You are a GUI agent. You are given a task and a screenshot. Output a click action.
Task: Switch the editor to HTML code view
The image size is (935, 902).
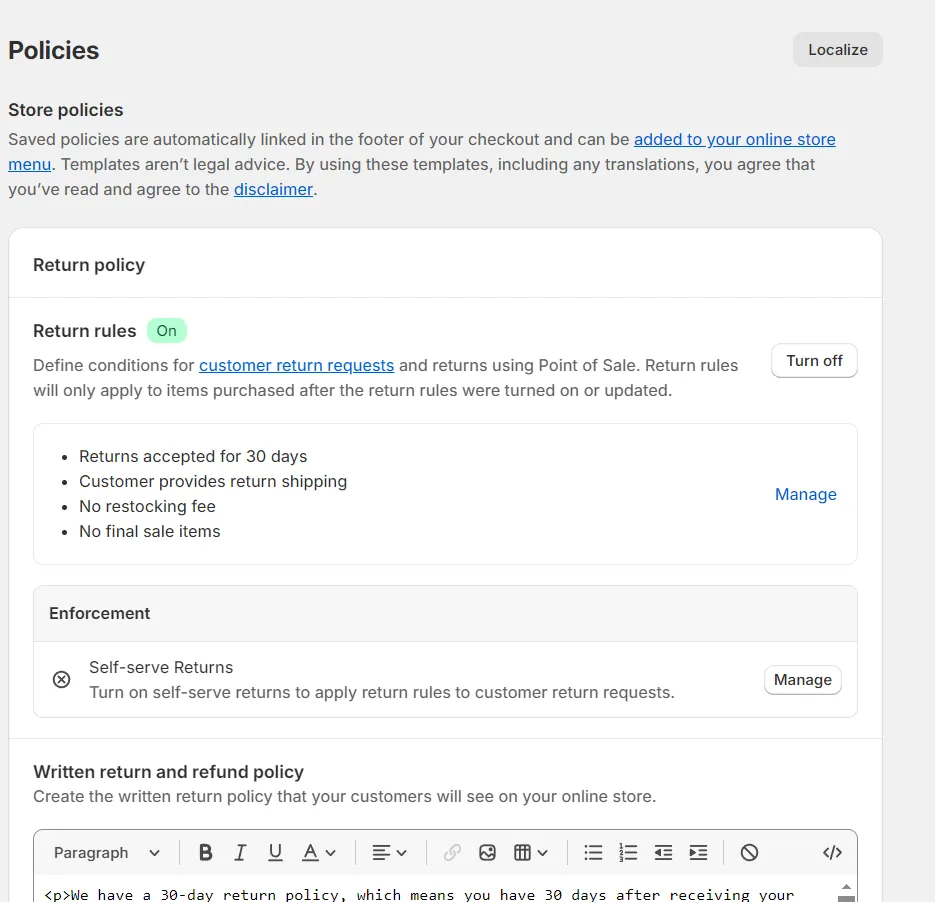pos(832,853)
